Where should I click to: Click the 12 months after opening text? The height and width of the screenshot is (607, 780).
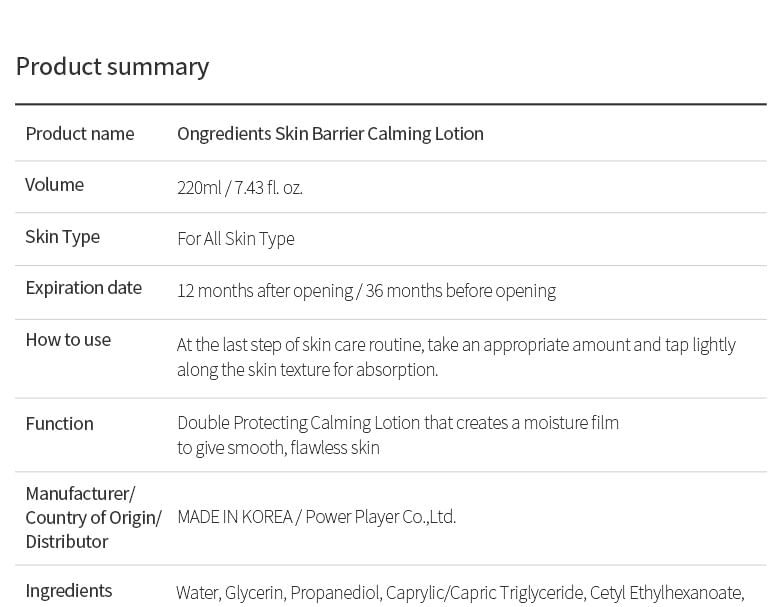265,291
